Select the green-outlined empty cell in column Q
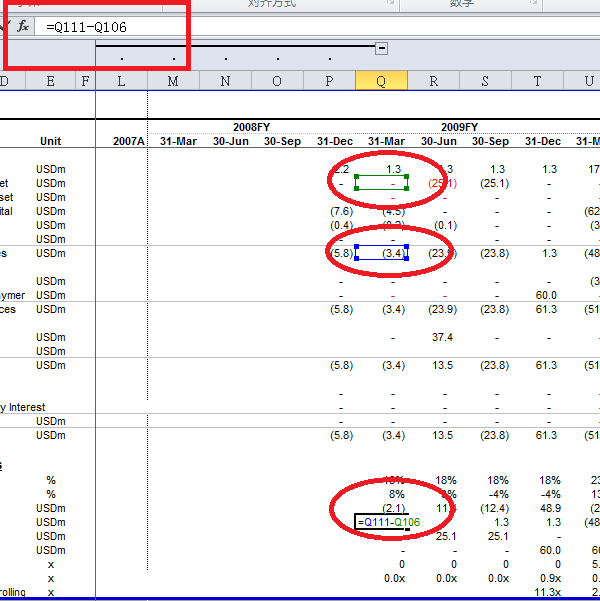The width and height of the screenshot is (600, 601). 381,183
